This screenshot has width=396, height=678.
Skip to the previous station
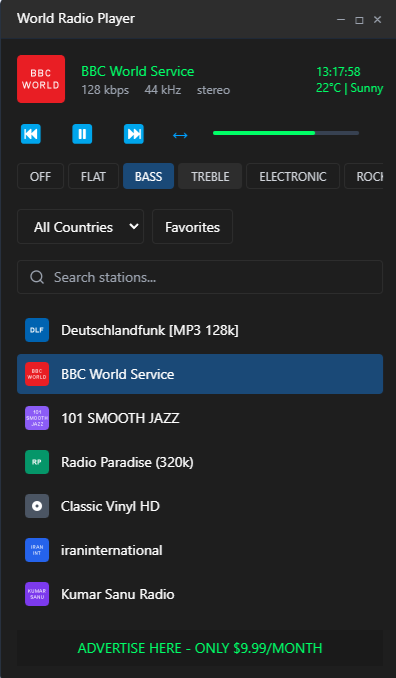[31, 134]
